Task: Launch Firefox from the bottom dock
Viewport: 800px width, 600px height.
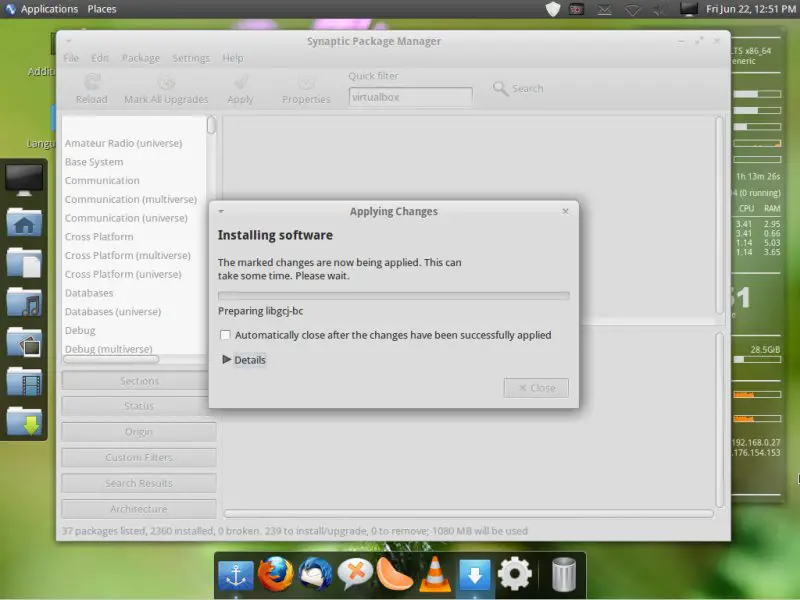Action: coord(276,574)
